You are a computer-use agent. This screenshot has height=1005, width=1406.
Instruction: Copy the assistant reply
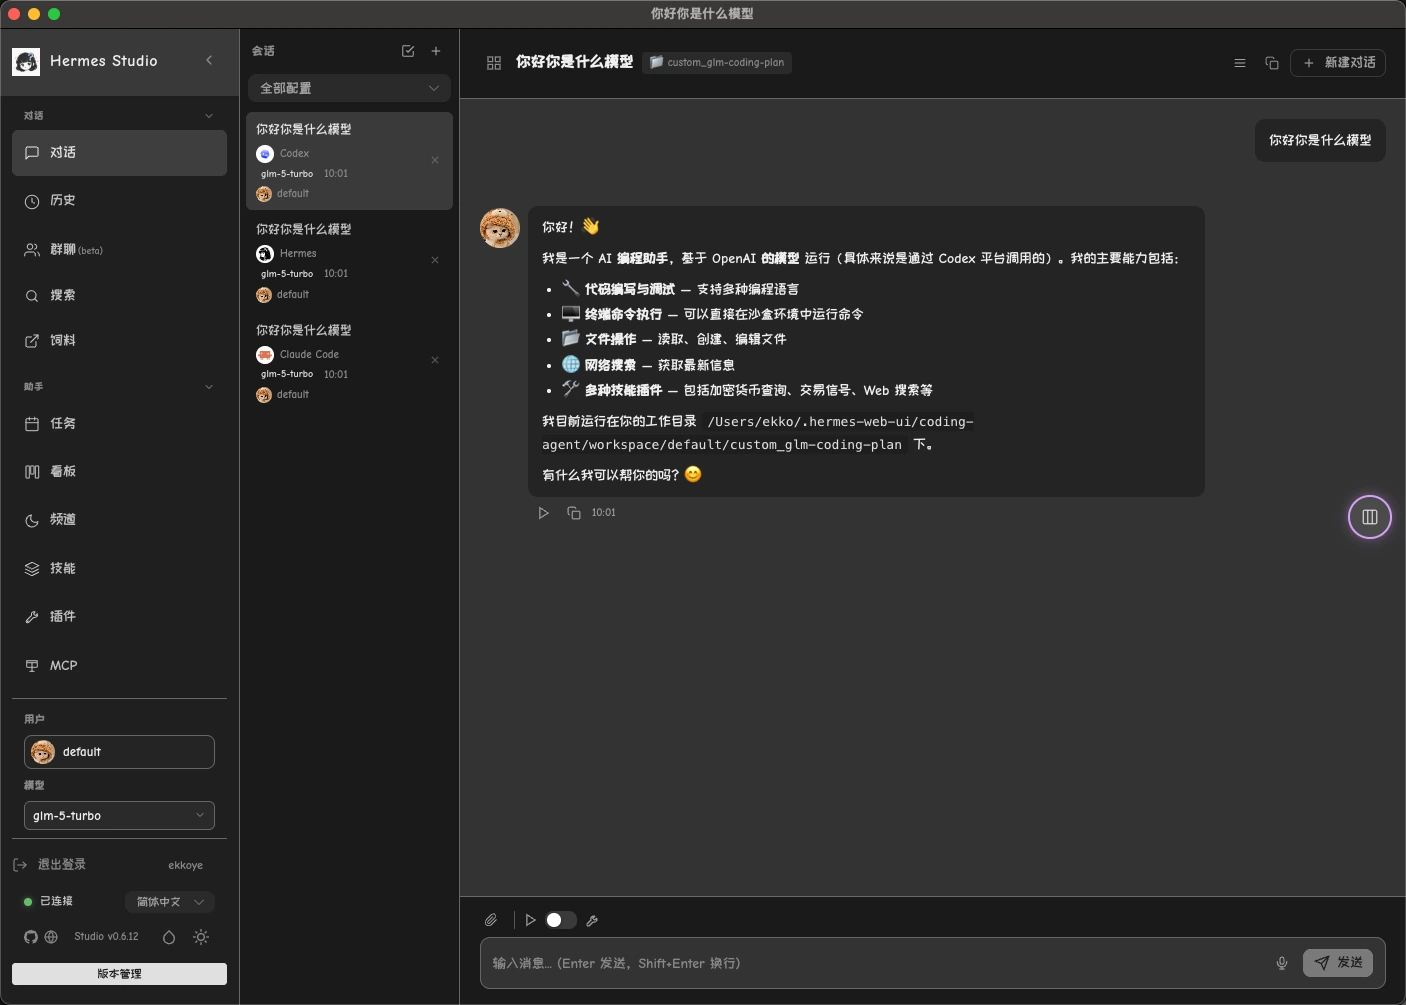click(574, 513)
